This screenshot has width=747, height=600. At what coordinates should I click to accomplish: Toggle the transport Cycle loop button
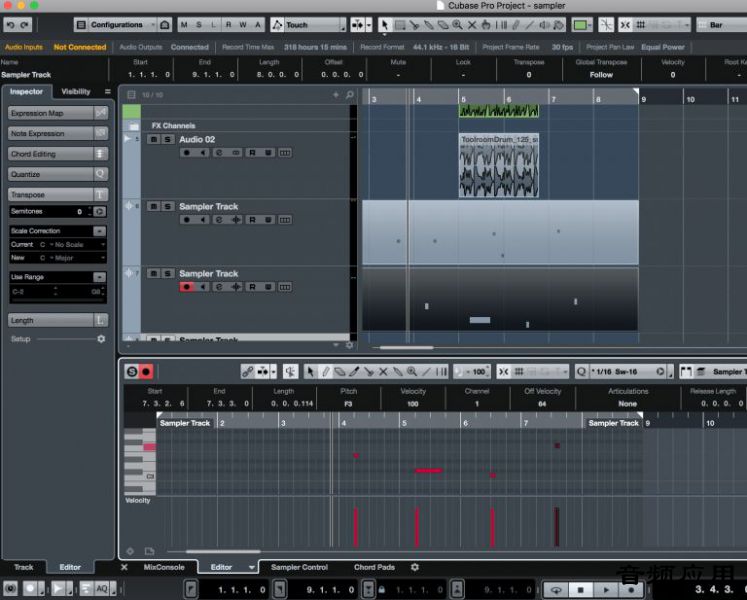[555, 590]
